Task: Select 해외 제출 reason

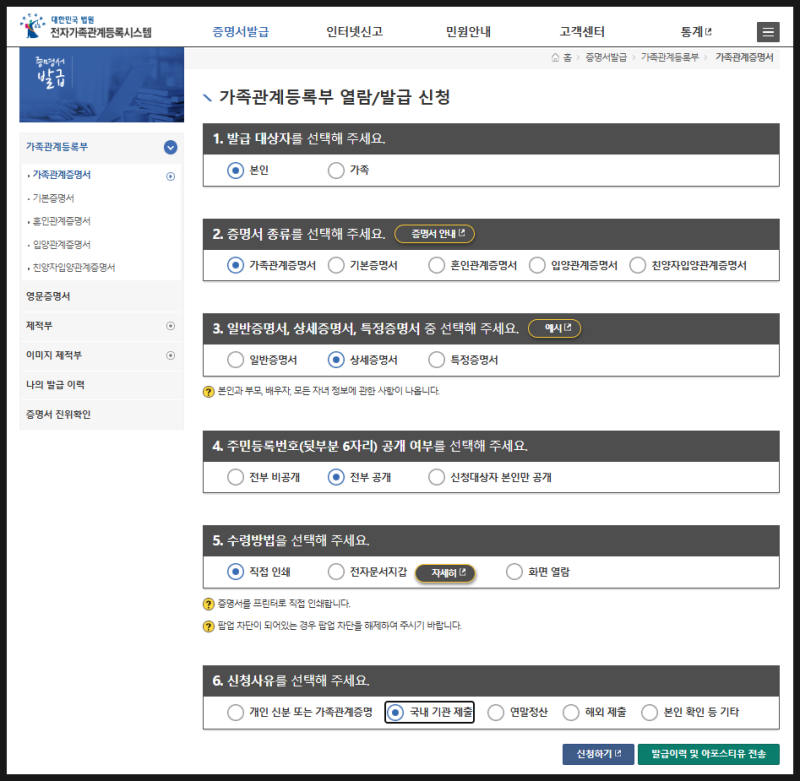Action: [570, 712]
